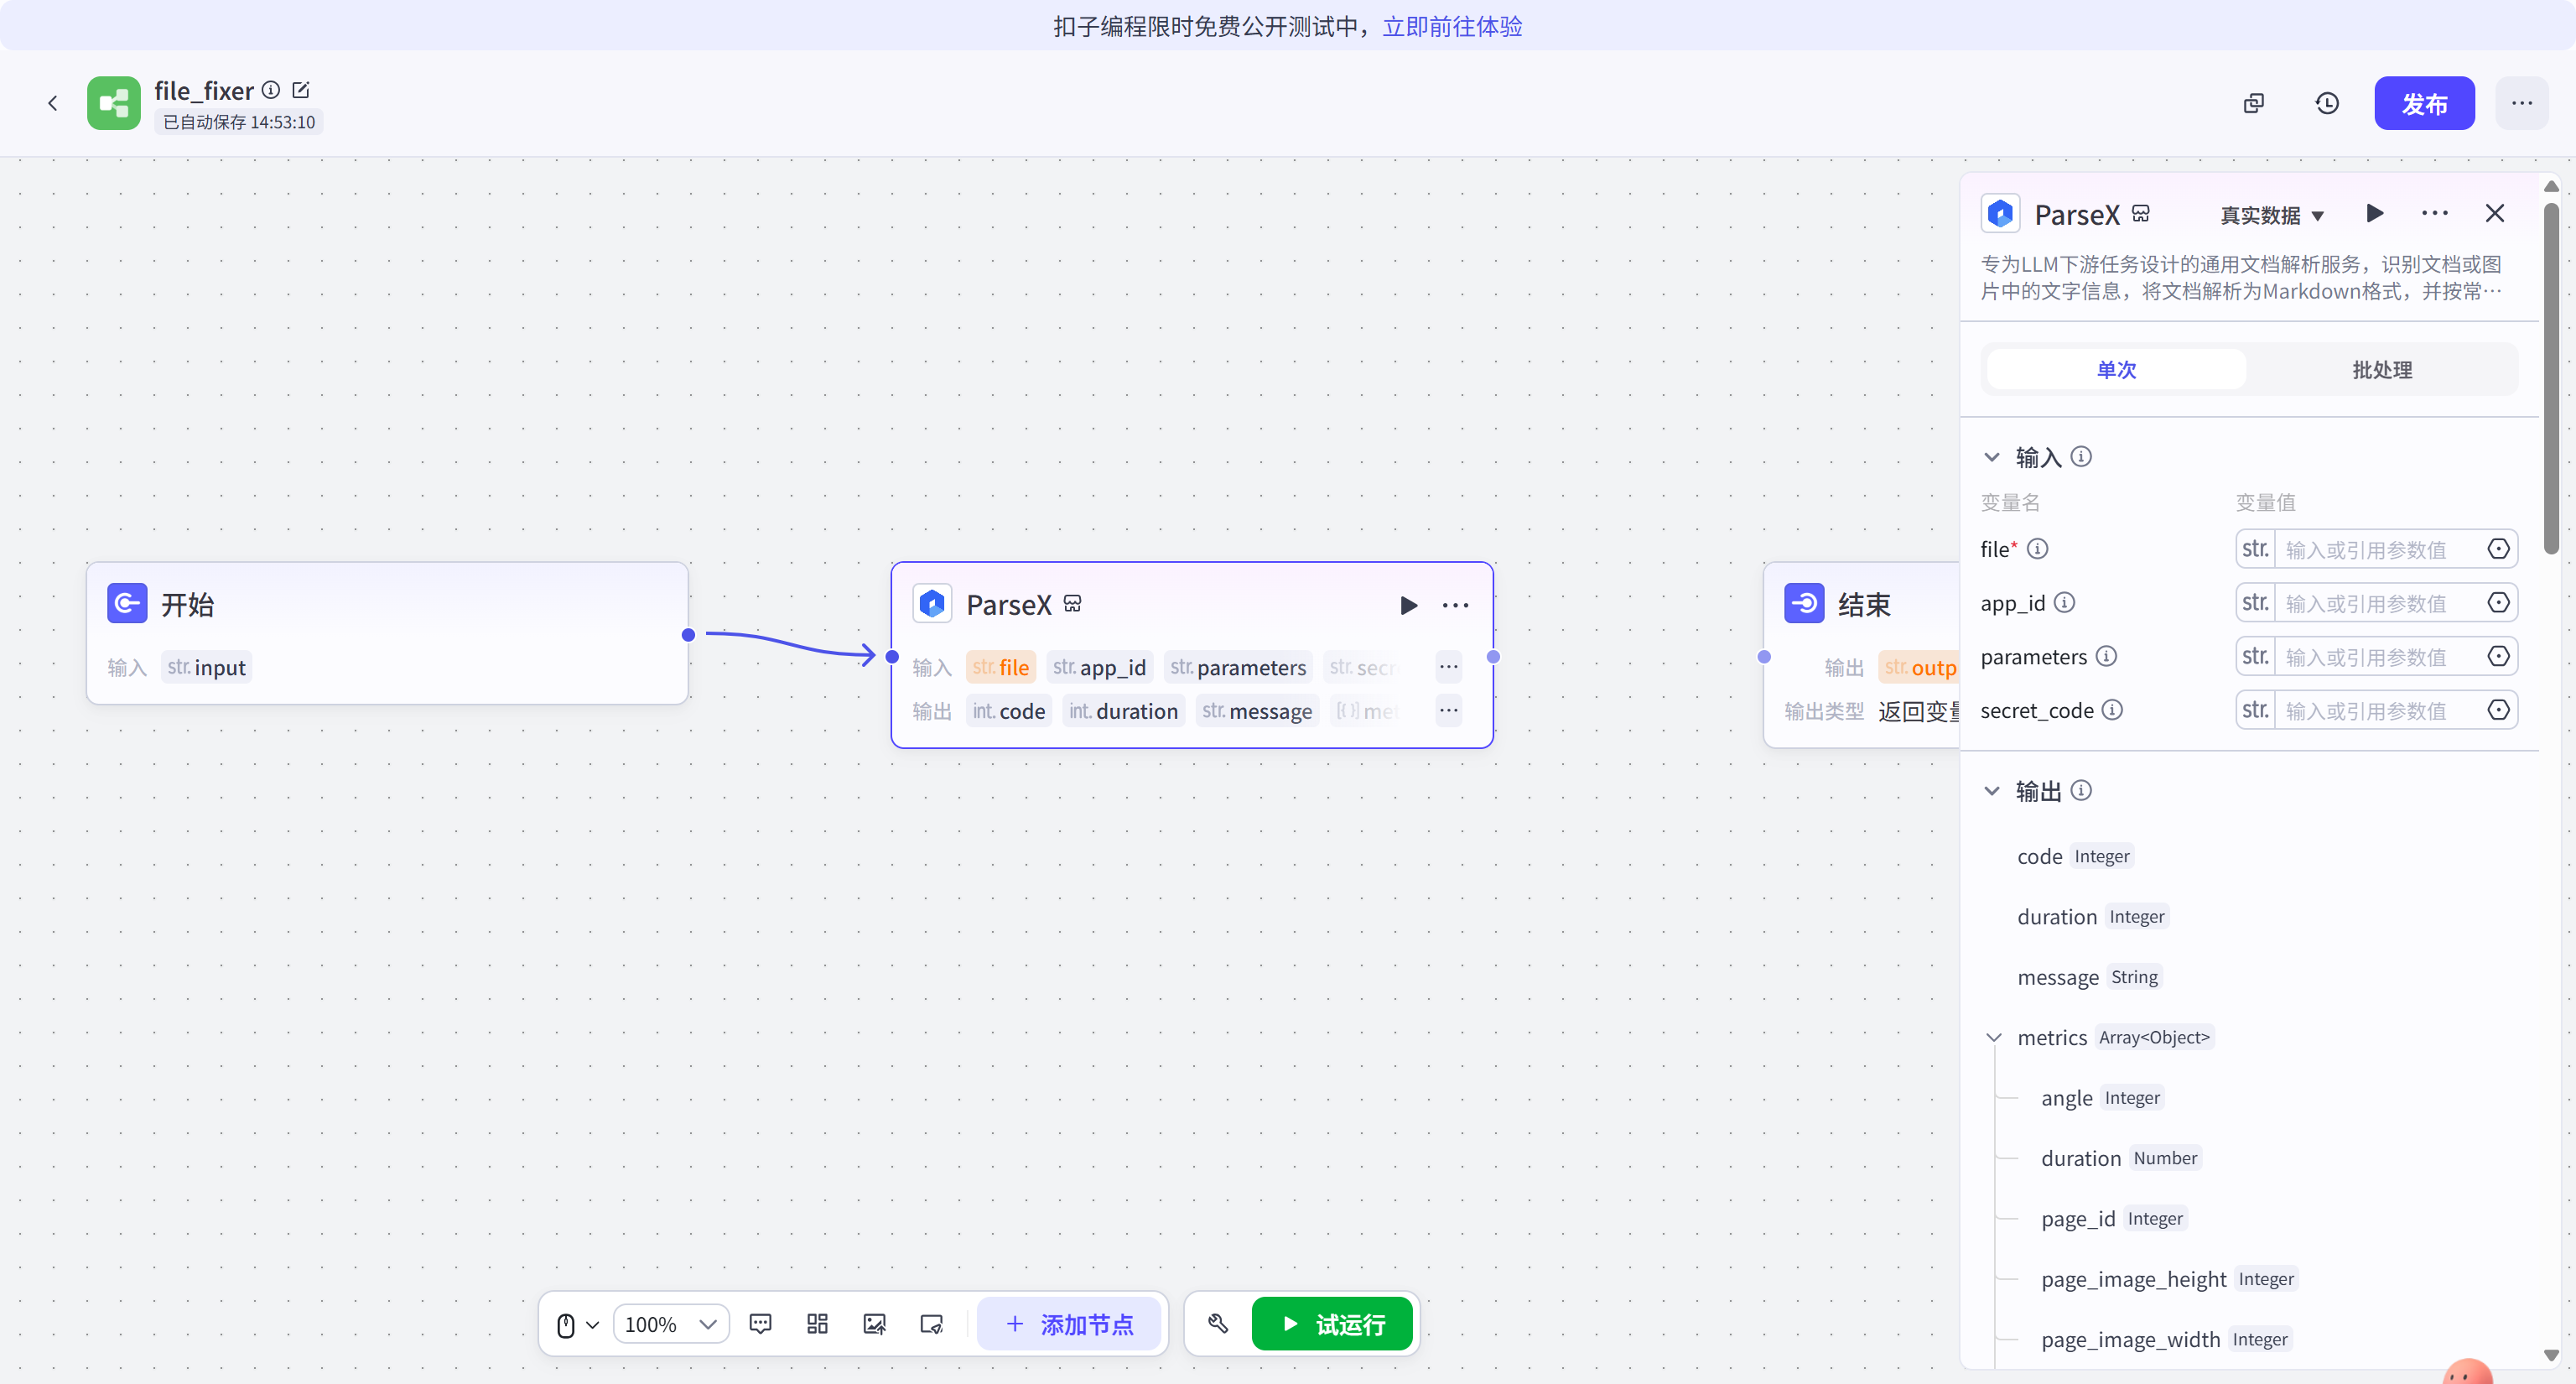This screenshot has width=2576, height=1384.
Task: Collapse the 输入 section
Action: click(1991, 457)
